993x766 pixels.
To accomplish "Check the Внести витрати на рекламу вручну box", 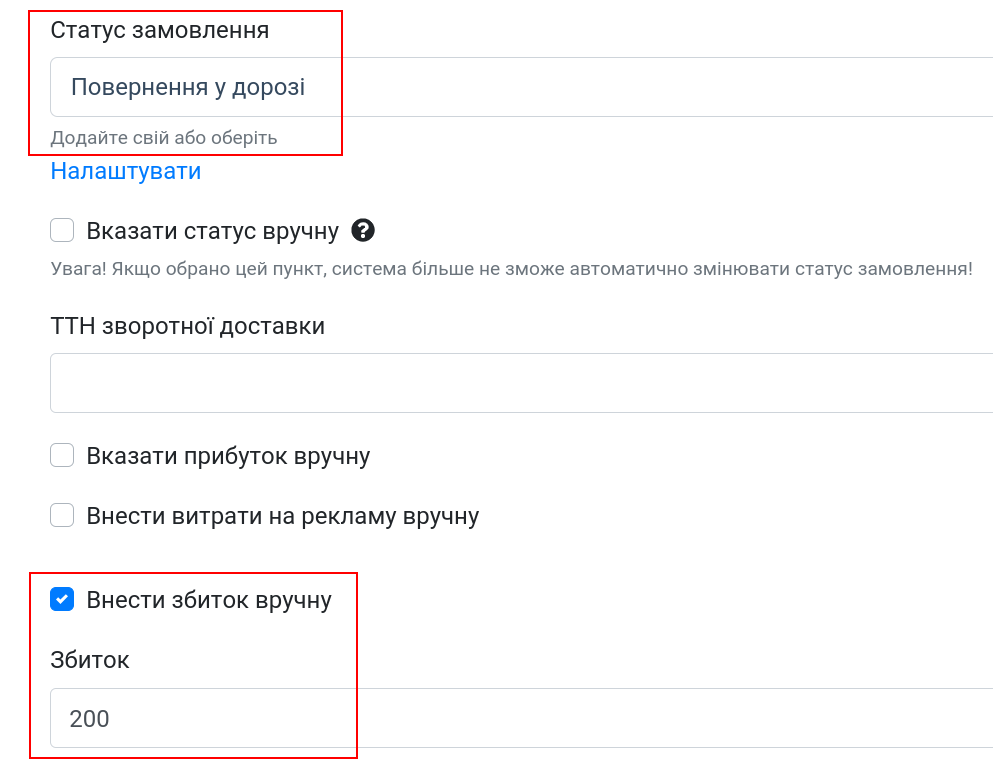I will 62,515.
